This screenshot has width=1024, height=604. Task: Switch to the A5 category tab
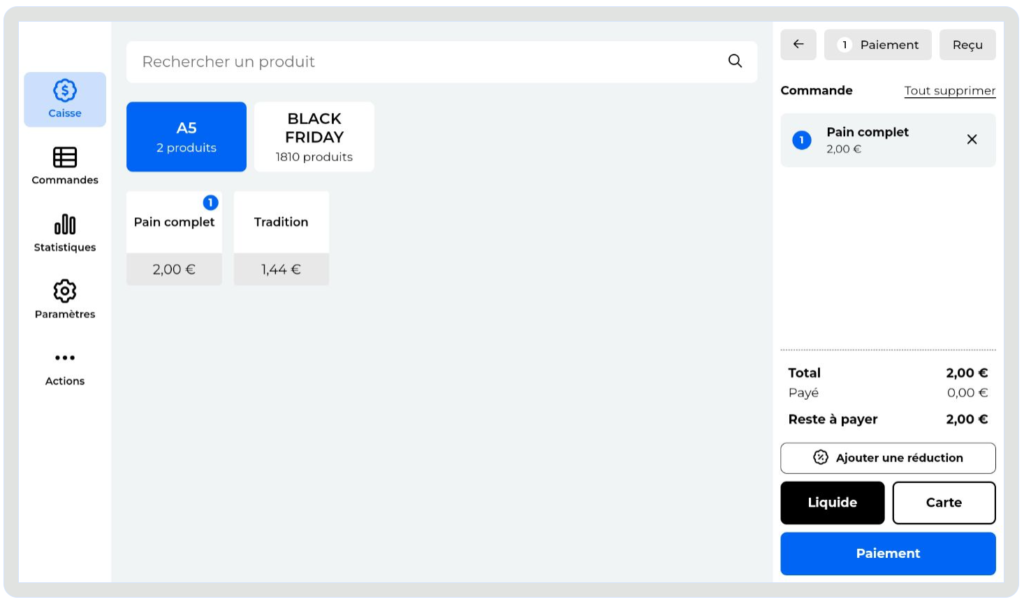click(186, 137)
